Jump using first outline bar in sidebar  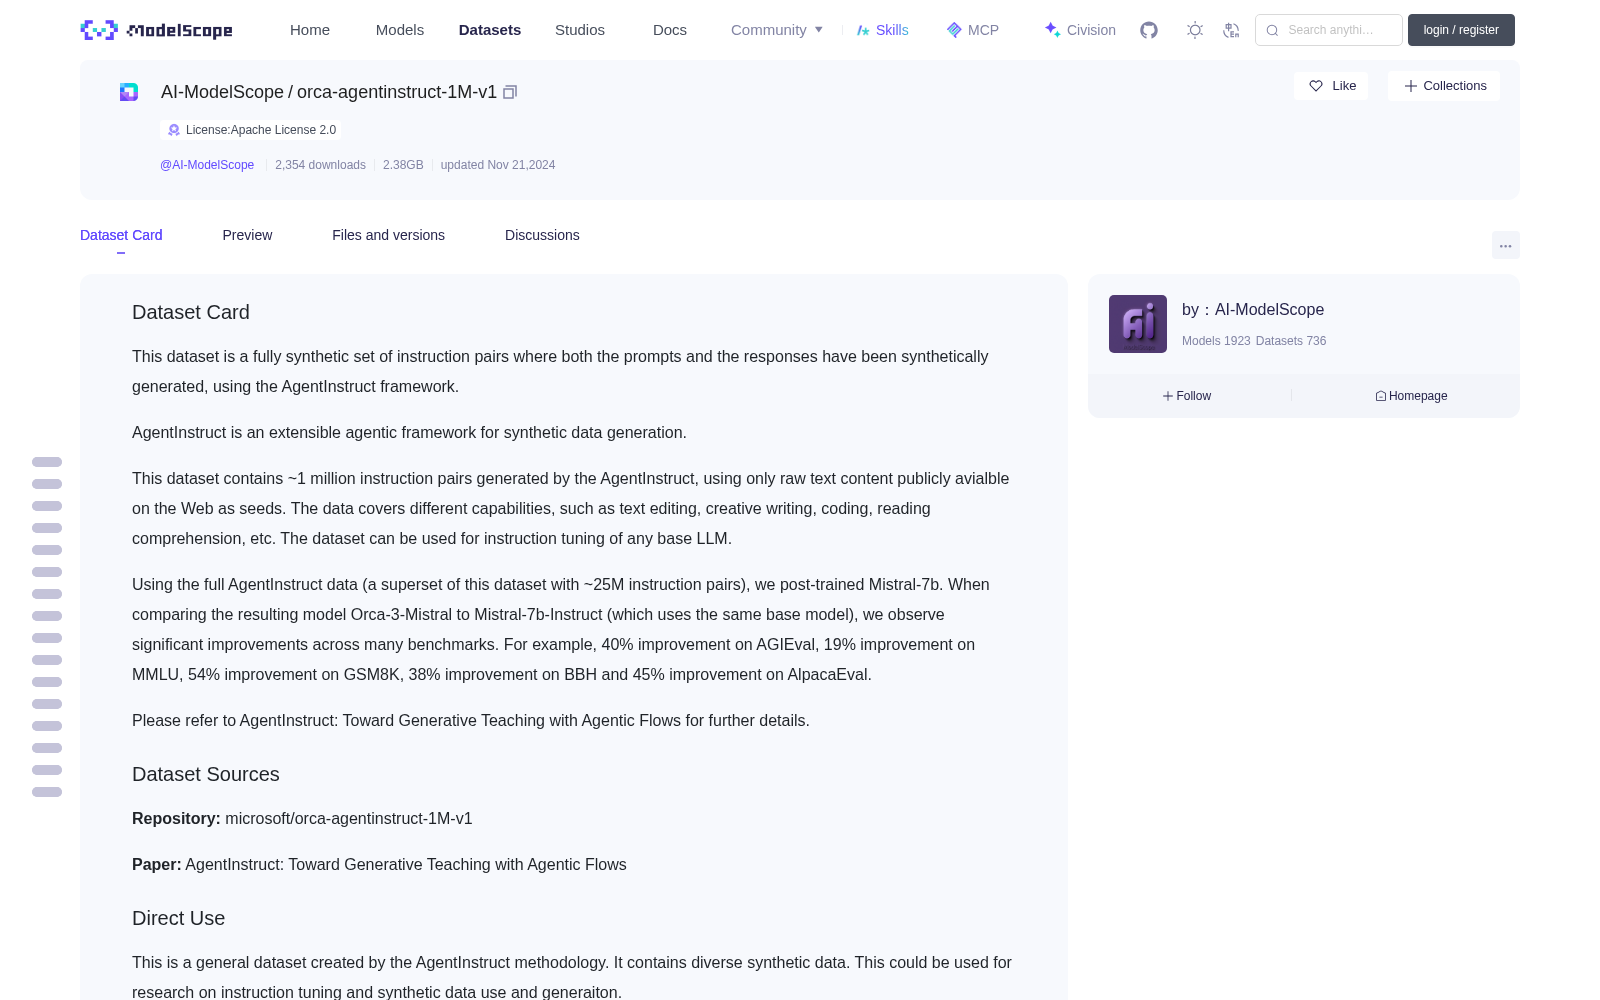47,462
